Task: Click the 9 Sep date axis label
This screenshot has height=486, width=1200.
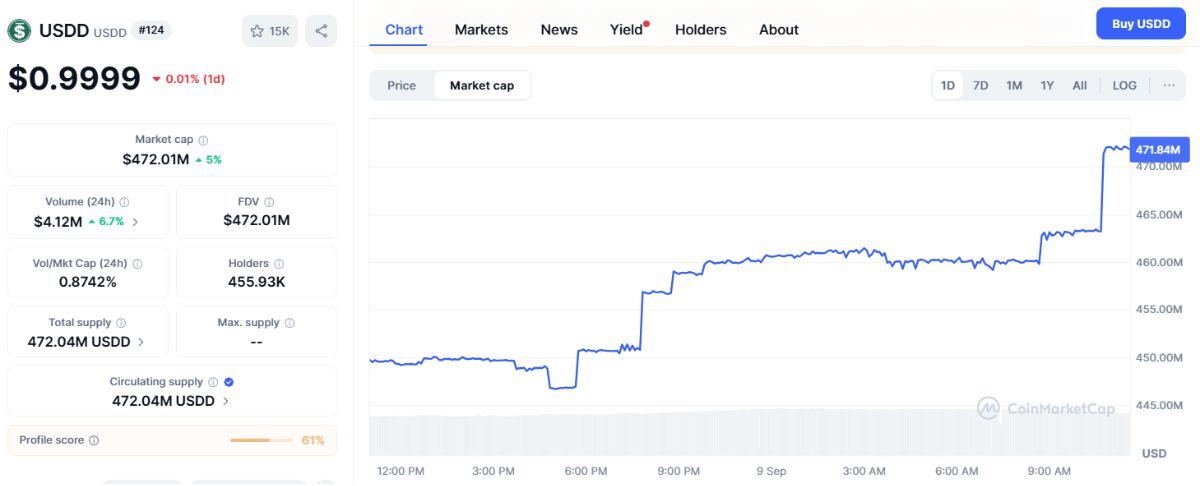Action: point(771,471)
